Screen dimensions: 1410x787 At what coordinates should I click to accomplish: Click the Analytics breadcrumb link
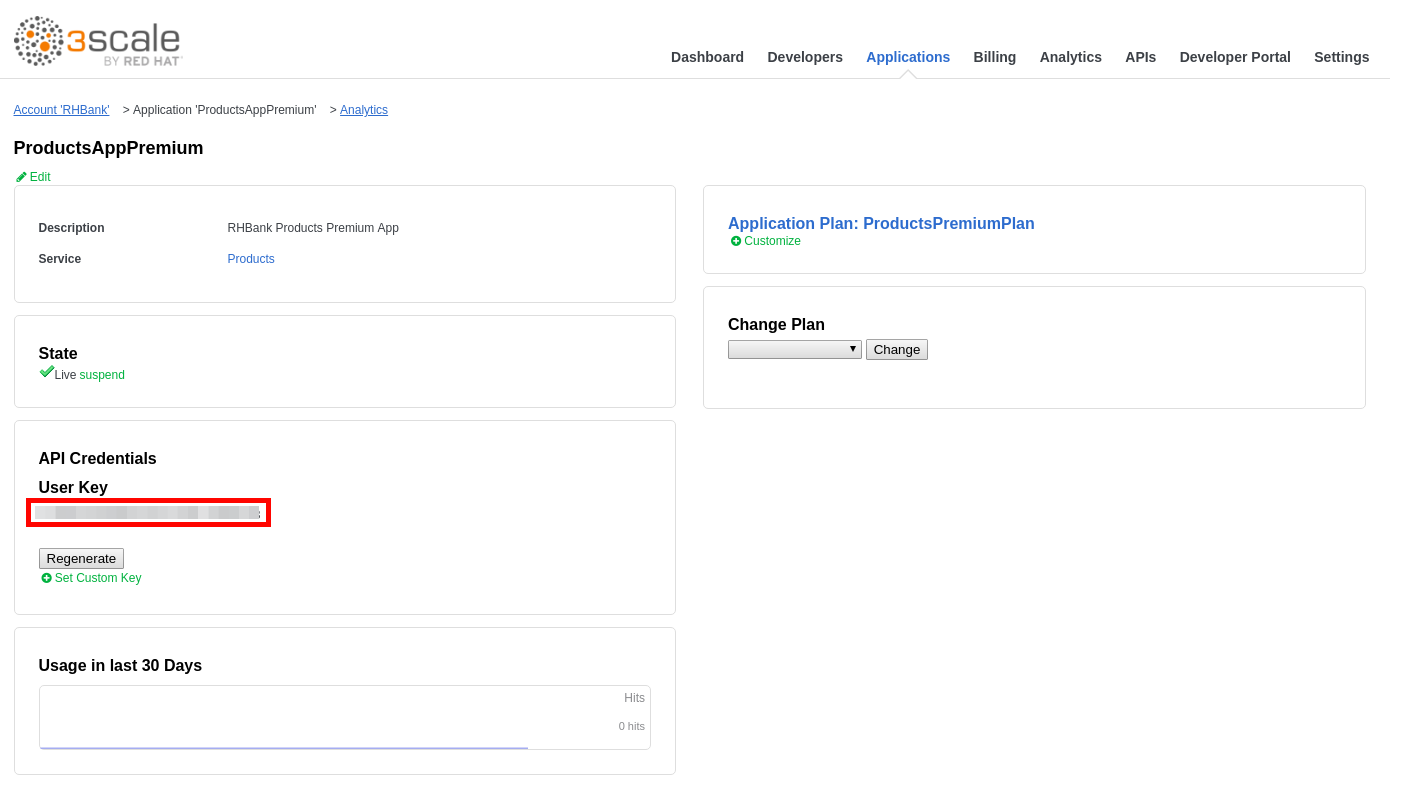coord(363,110)
